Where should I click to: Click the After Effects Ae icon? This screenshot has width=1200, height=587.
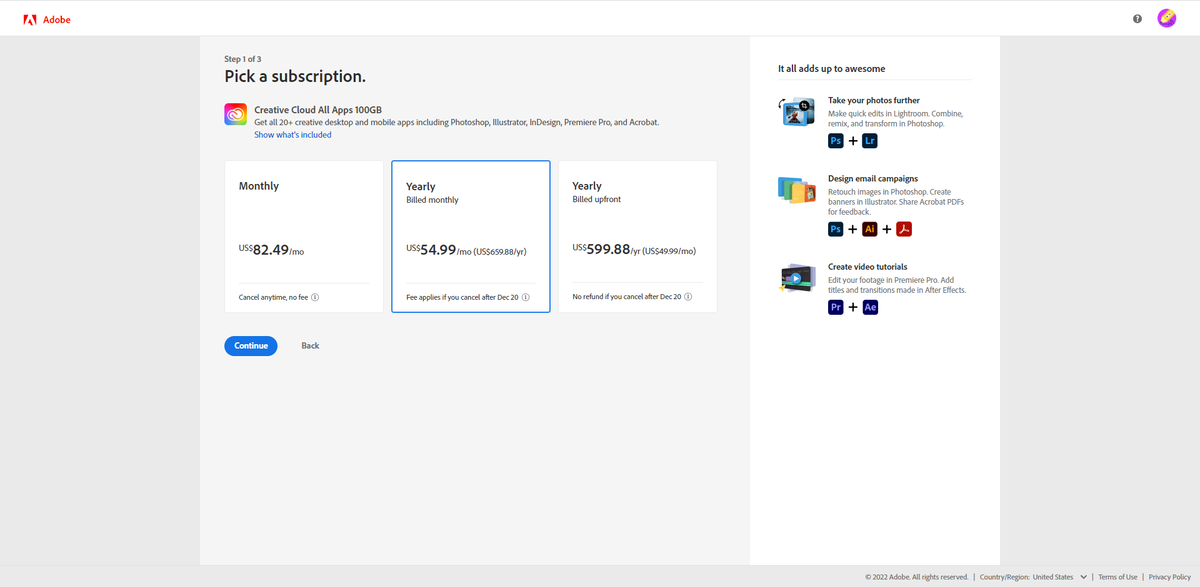tap(870, 307)
